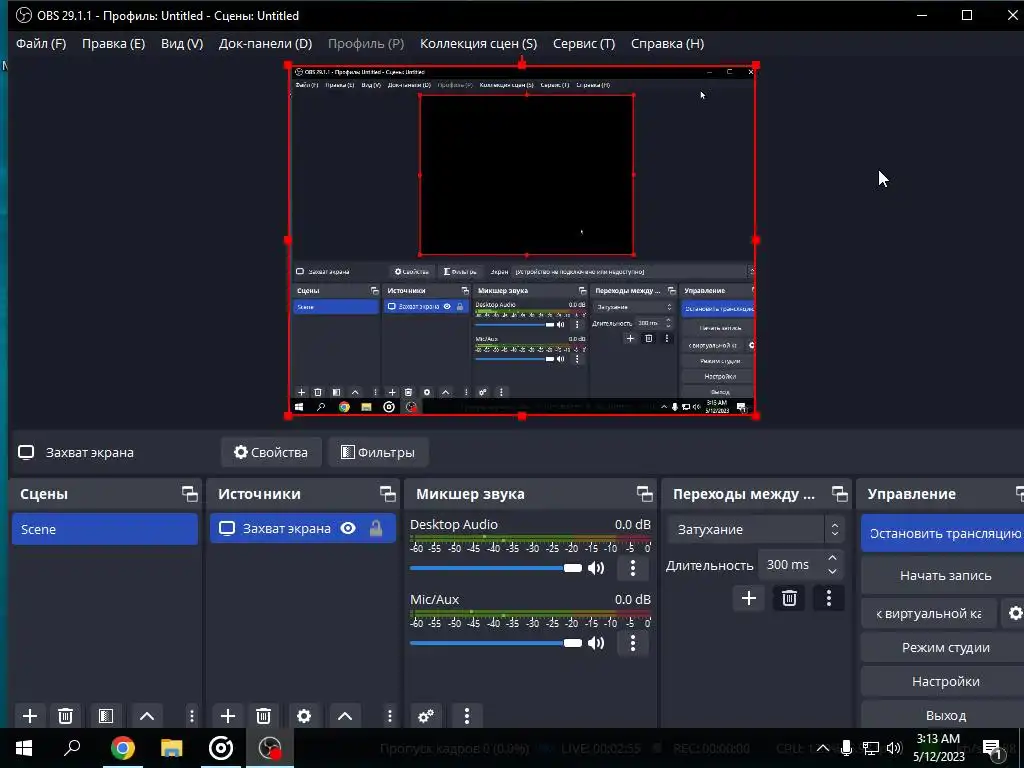Open the taskbar volume control
Viewport: 1024px width, 768px height.
tap(894, 748)
